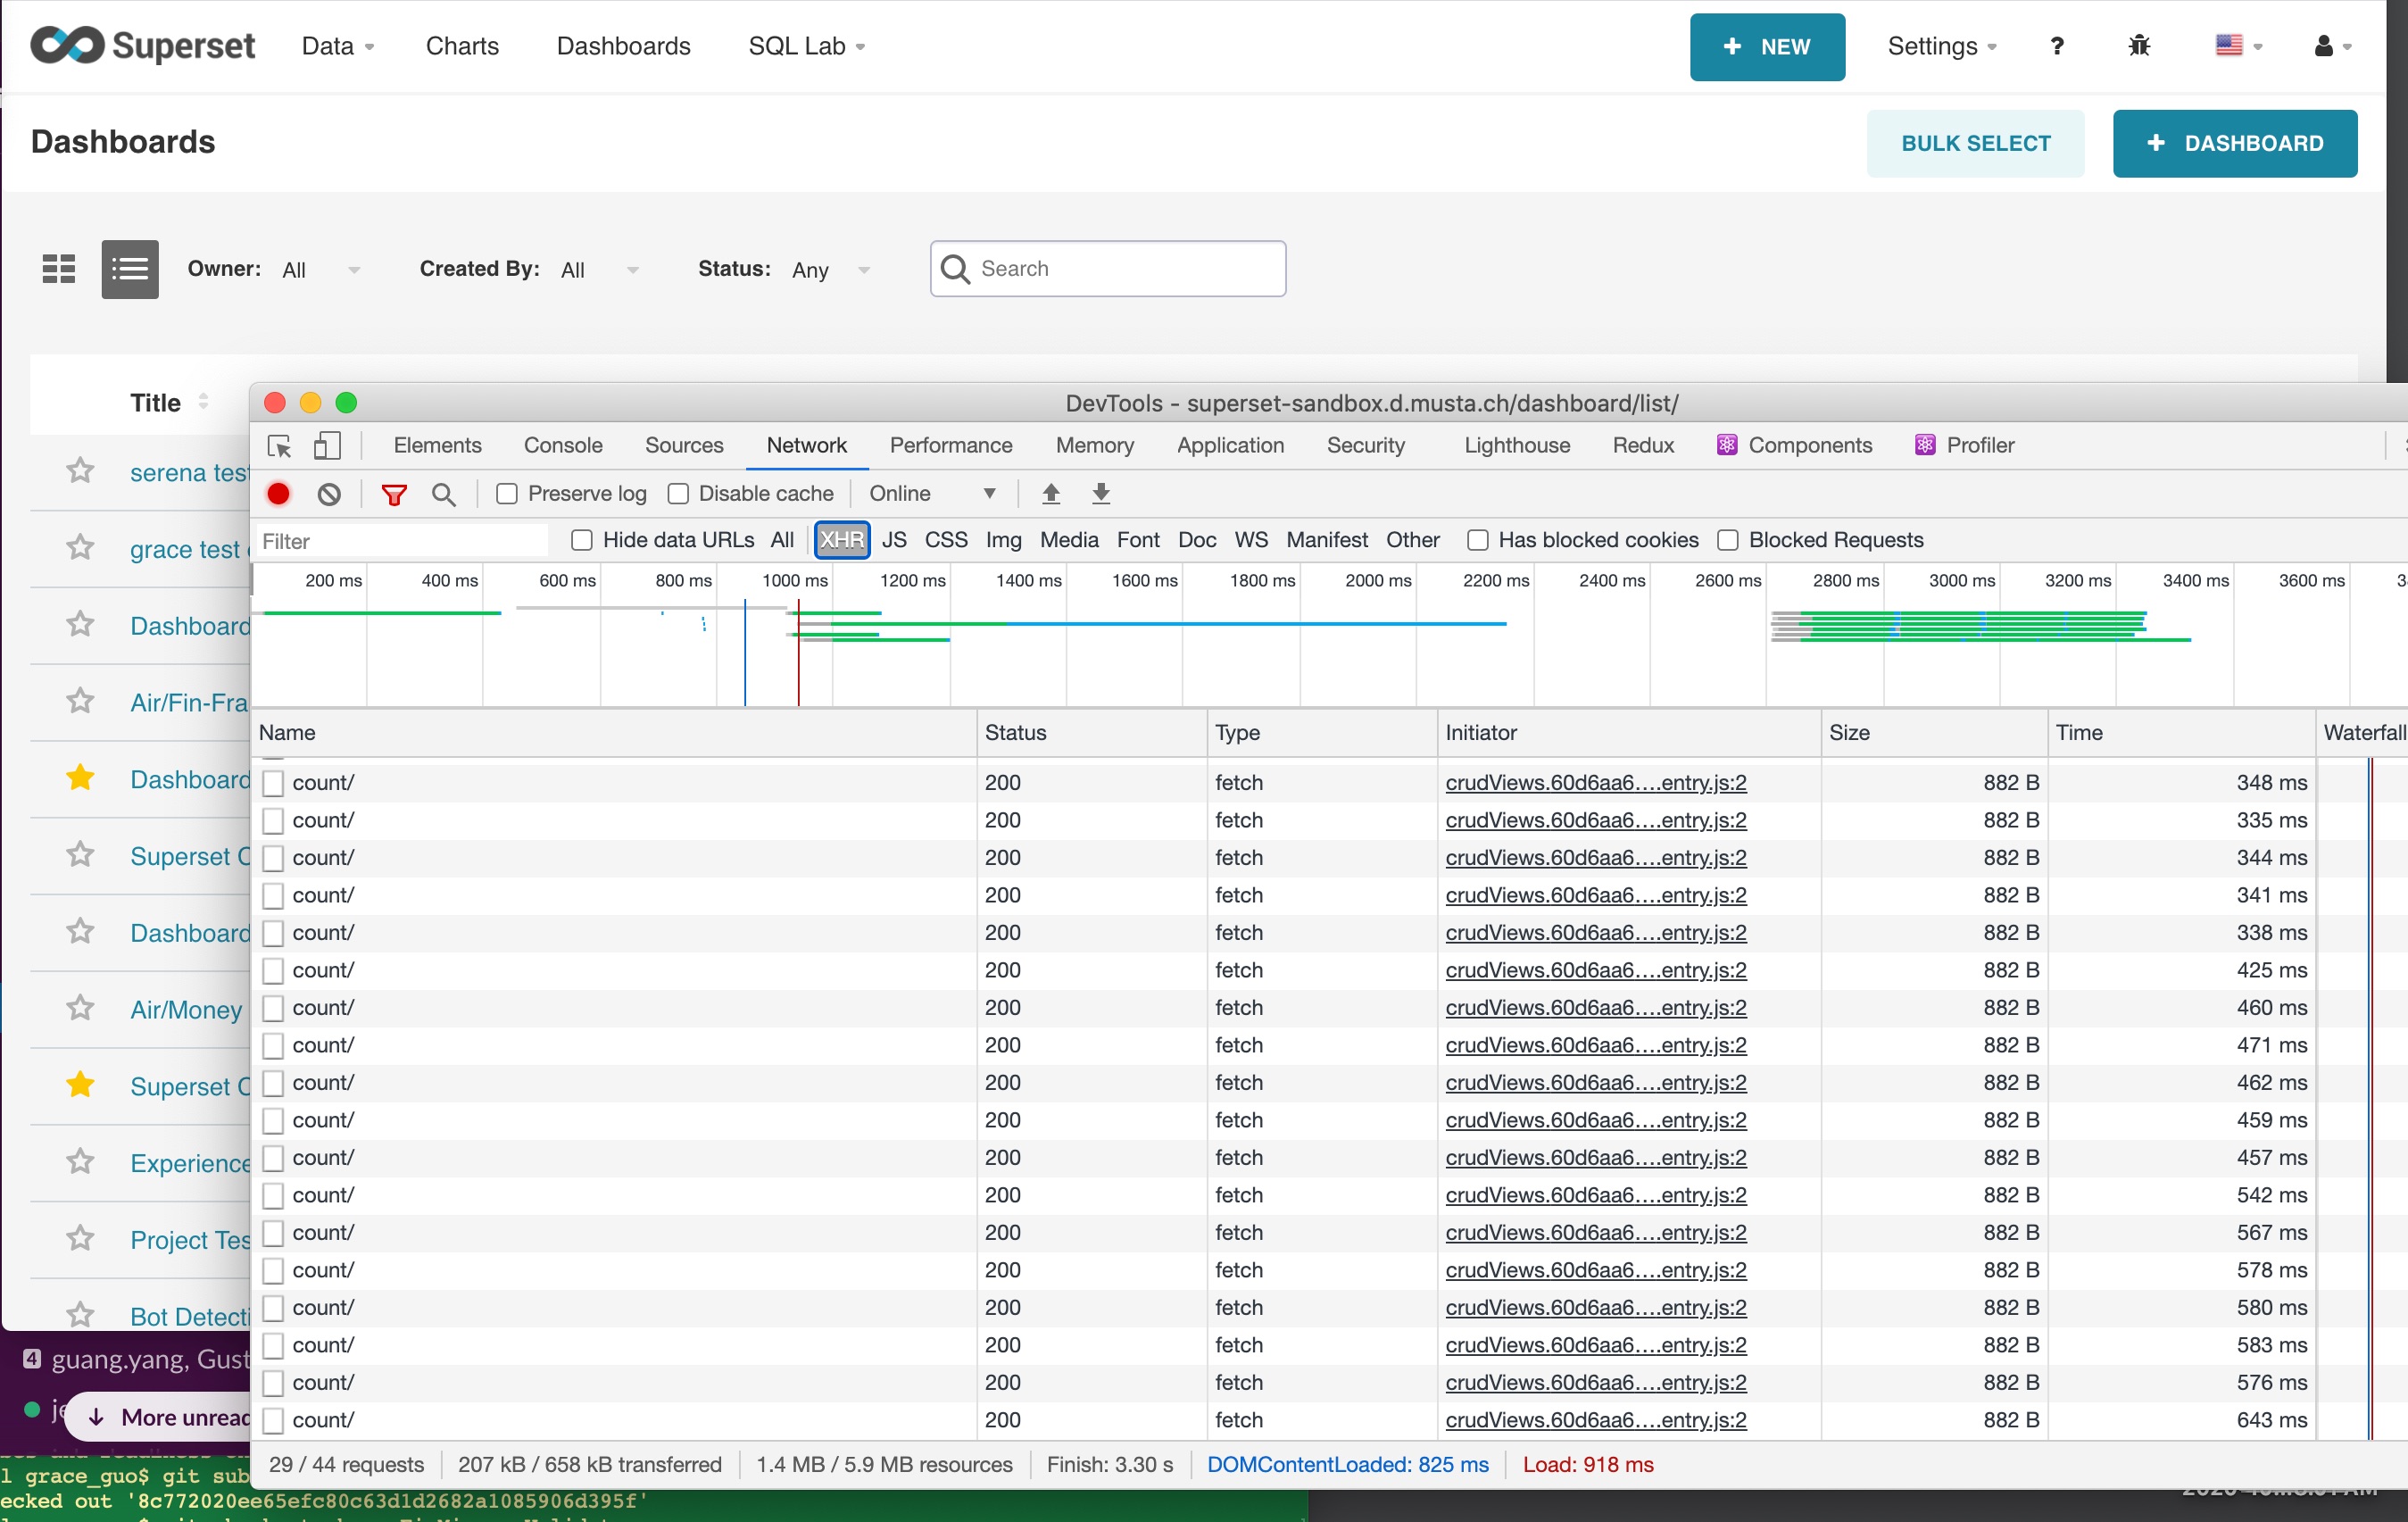Select the inspect element pointer icon
Screen dimensions: 2408x1522
280,446
